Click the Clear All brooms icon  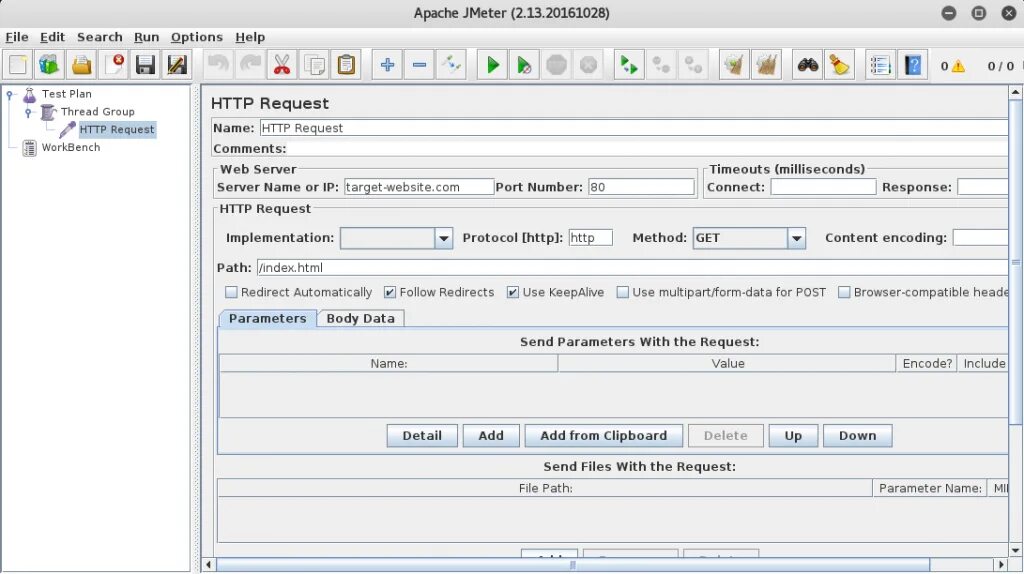tap(766, 65)
